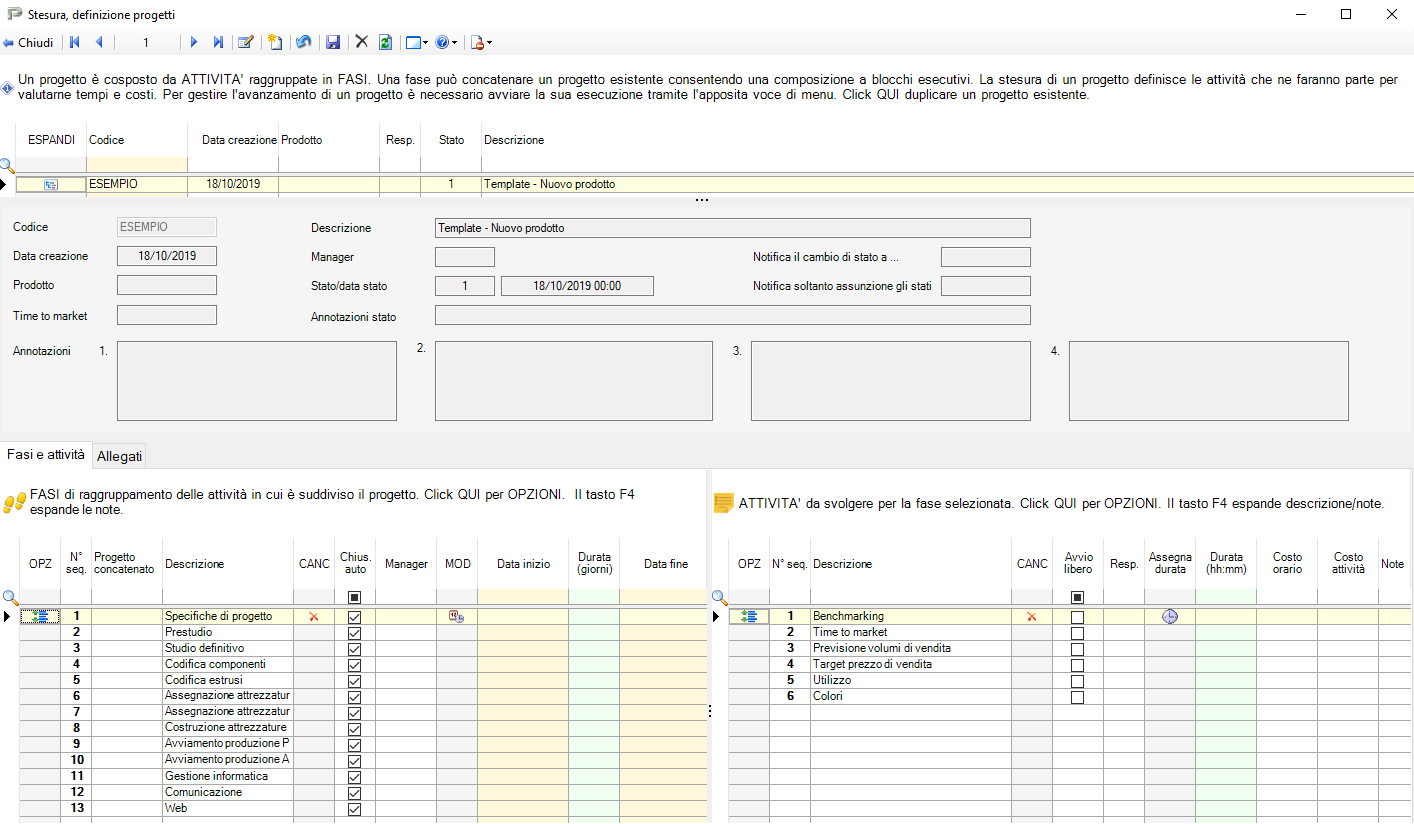The image size is (1414, 824).
Task: Go to the next record
Action: [x=194, y=43]
